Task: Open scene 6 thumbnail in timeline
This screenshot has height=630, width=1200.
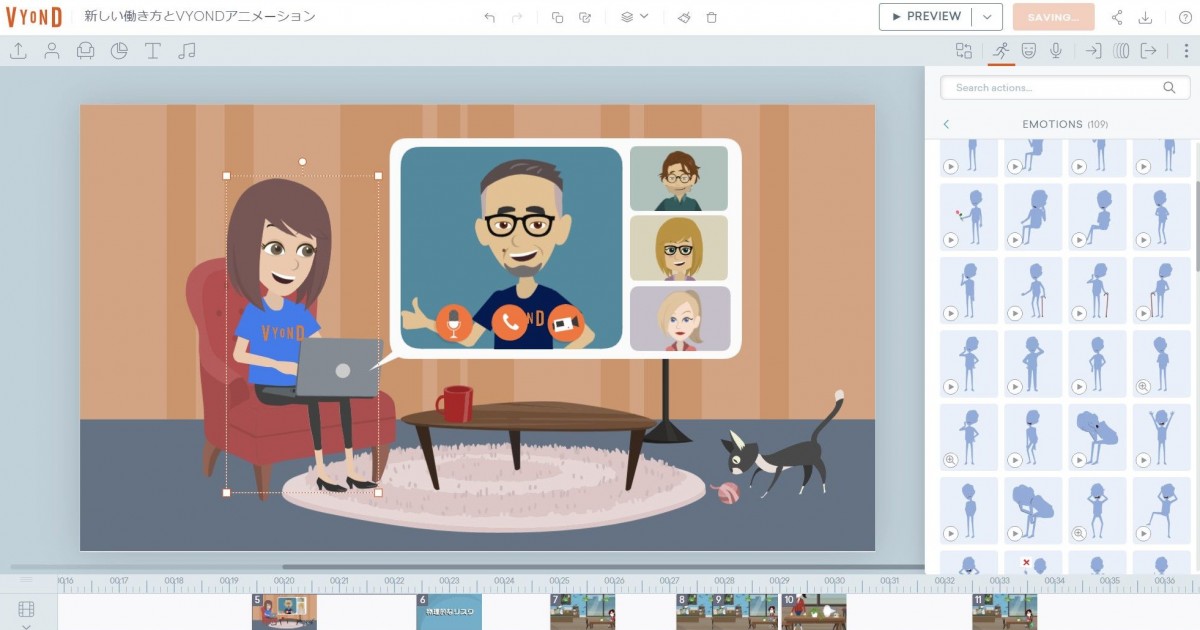Action: coord(449,612)
